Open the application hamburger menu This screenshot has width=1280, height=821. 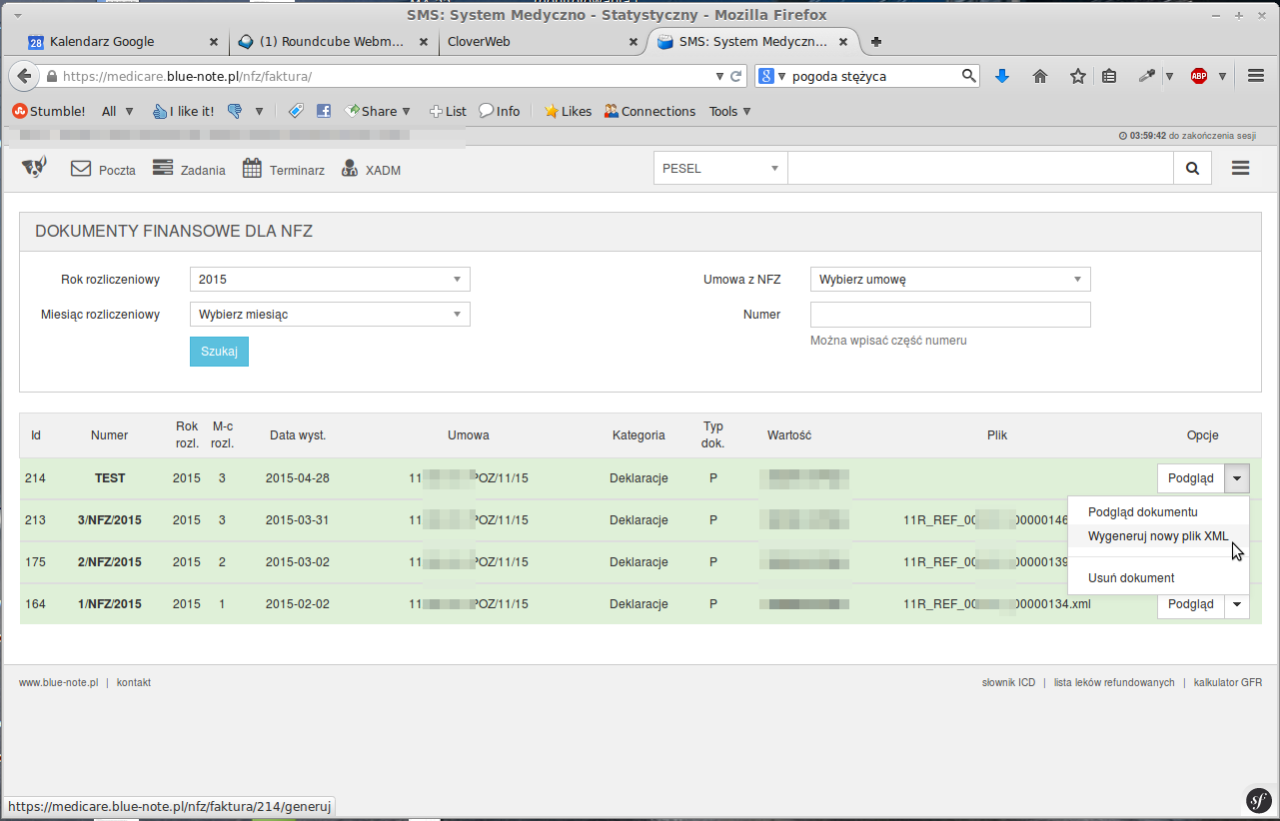pos(1240,169)
